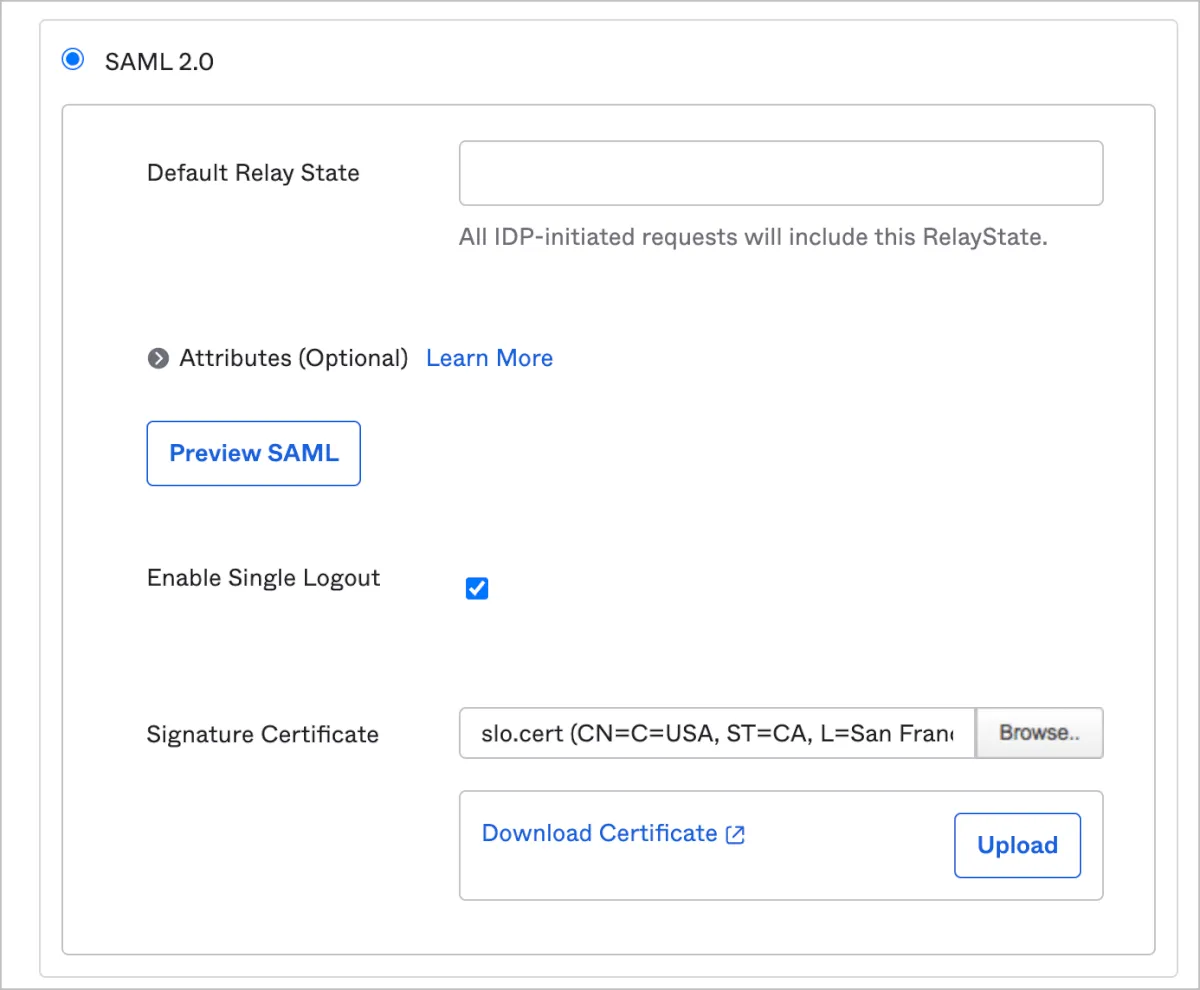Click the Signature Certificate label
This screenshot has width=1200, height=990.
pos(262,735)
